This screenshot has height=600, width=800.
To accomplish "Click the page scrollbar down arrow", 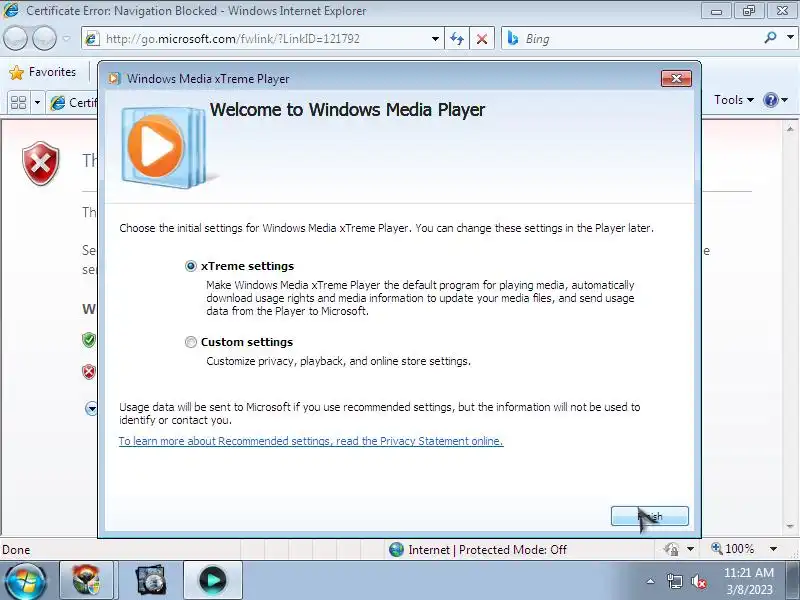I will click(x=790, y=526).
